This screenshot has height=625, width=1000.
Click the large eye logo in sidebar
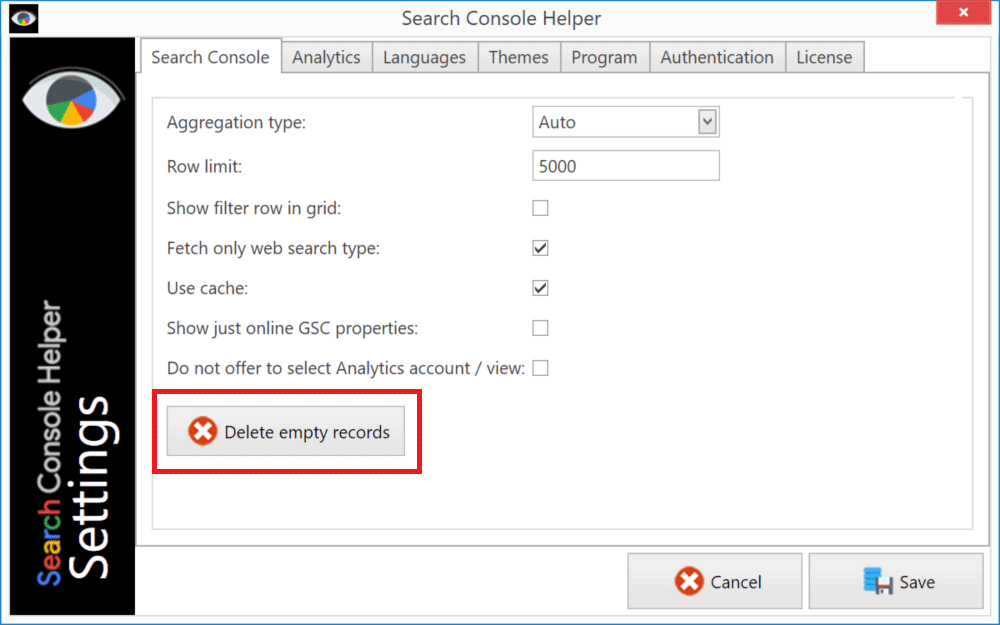[71, 99]
